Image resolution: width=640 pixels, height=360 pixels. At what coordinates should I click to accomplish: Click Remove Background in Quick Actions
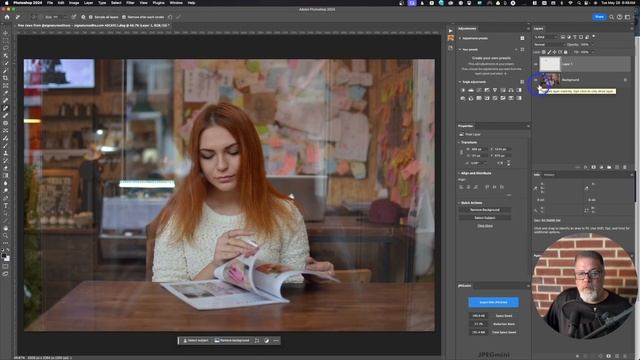(x=484, y=210)
